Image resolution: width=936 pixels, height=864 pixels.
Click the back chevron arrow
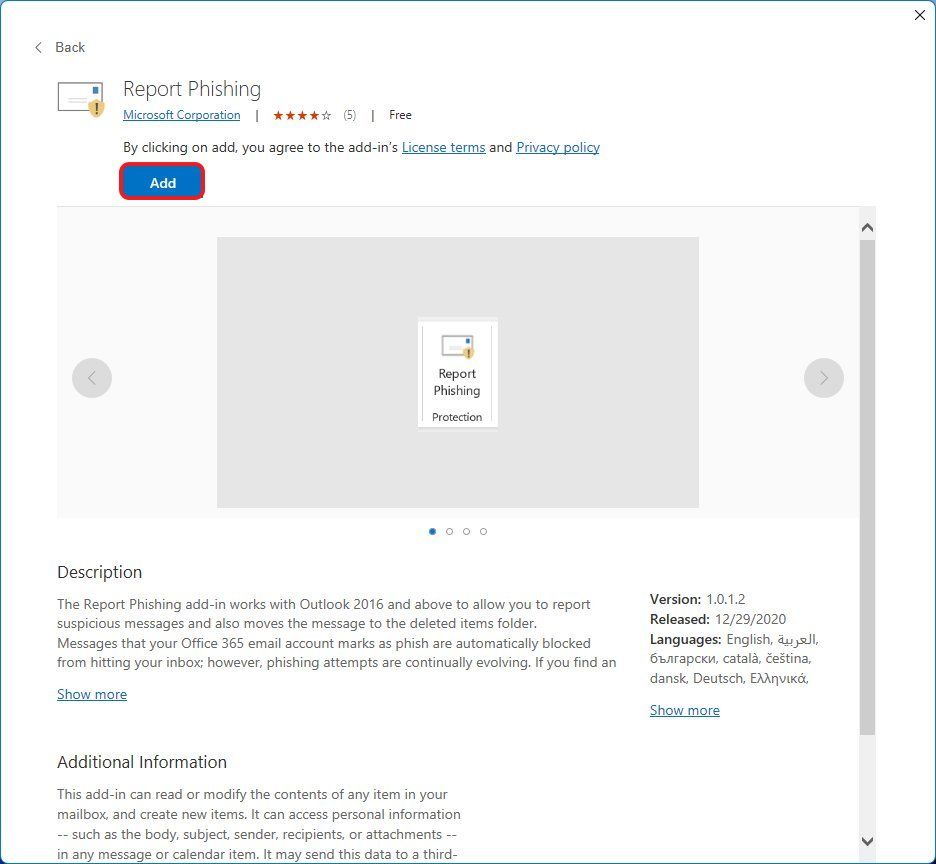[x=38, y=47]
